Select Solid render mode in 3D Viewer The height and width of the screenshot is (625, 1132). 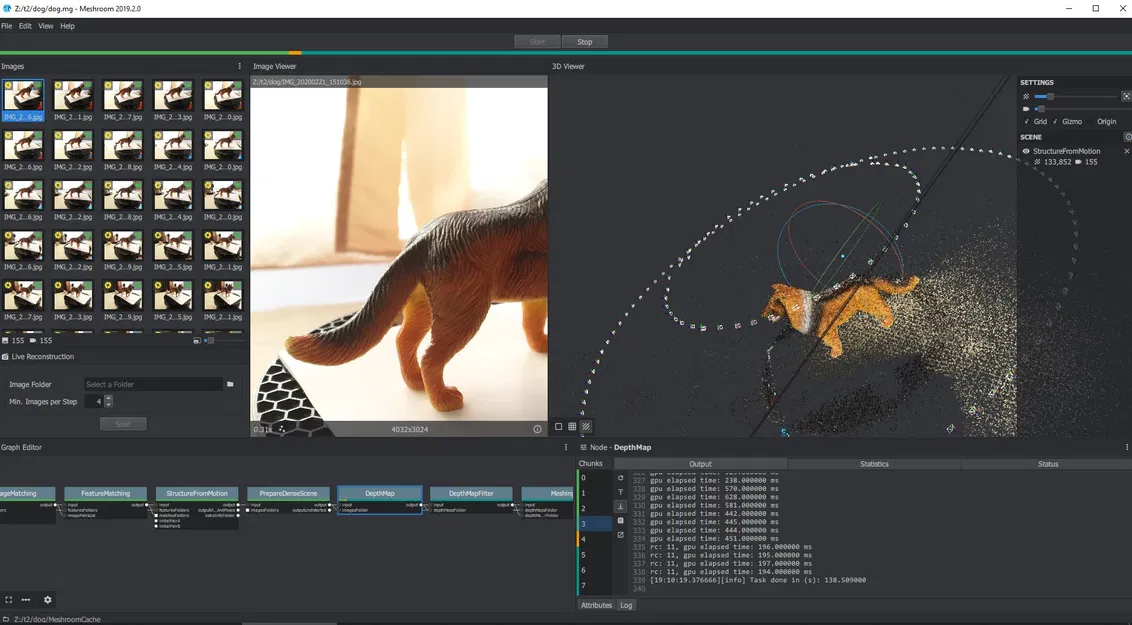[558, 427]
